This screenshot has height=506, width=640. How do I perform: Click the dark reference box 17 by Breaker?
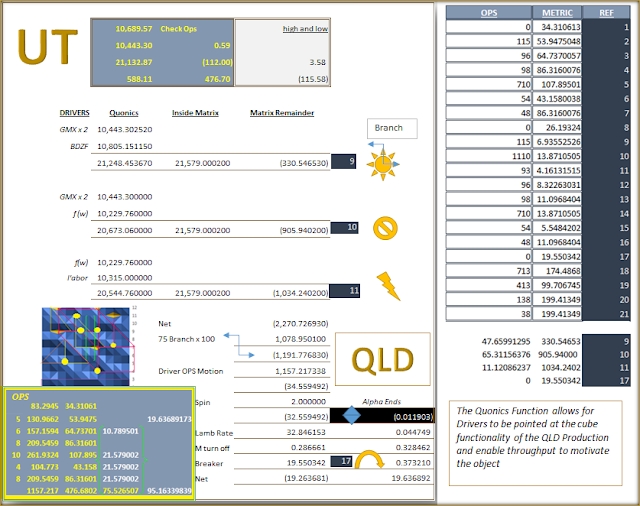coord(341,461)
